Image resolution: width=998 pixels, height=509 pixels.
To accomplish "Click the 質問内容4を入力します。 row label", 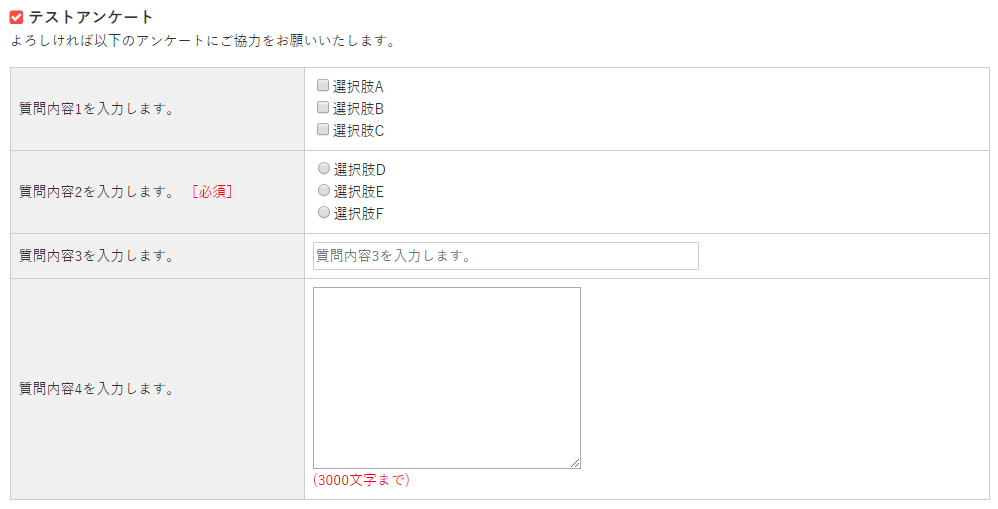I will point(97,389).
